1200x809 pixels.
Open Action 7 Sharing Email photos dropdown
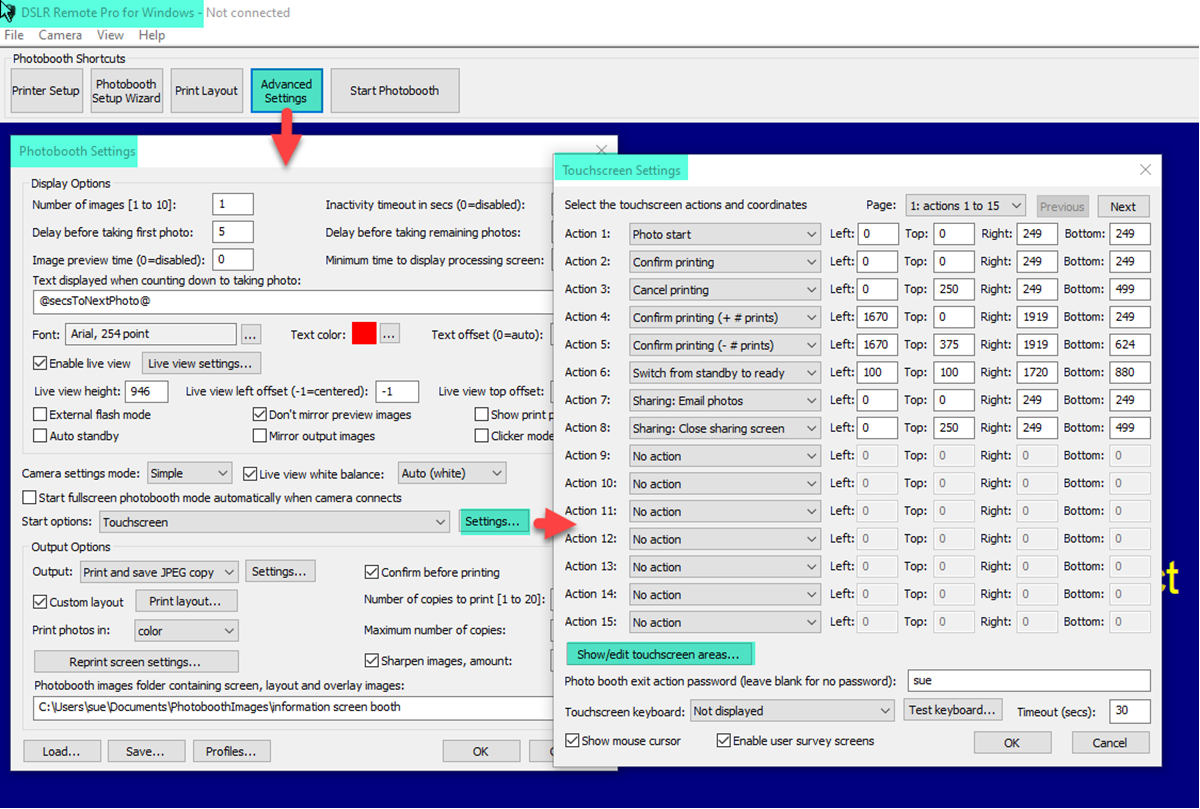click(x=726, y=400)
